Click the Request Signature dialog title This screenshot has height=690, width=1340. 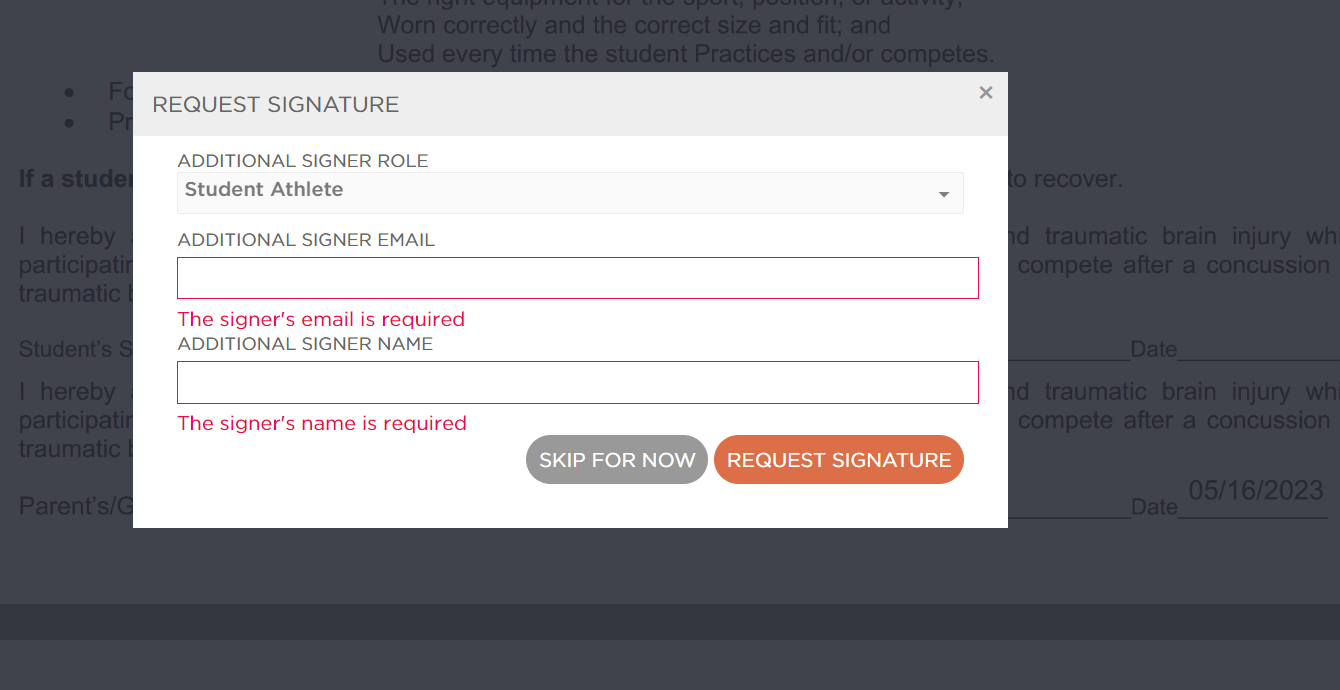coord(276,104)
